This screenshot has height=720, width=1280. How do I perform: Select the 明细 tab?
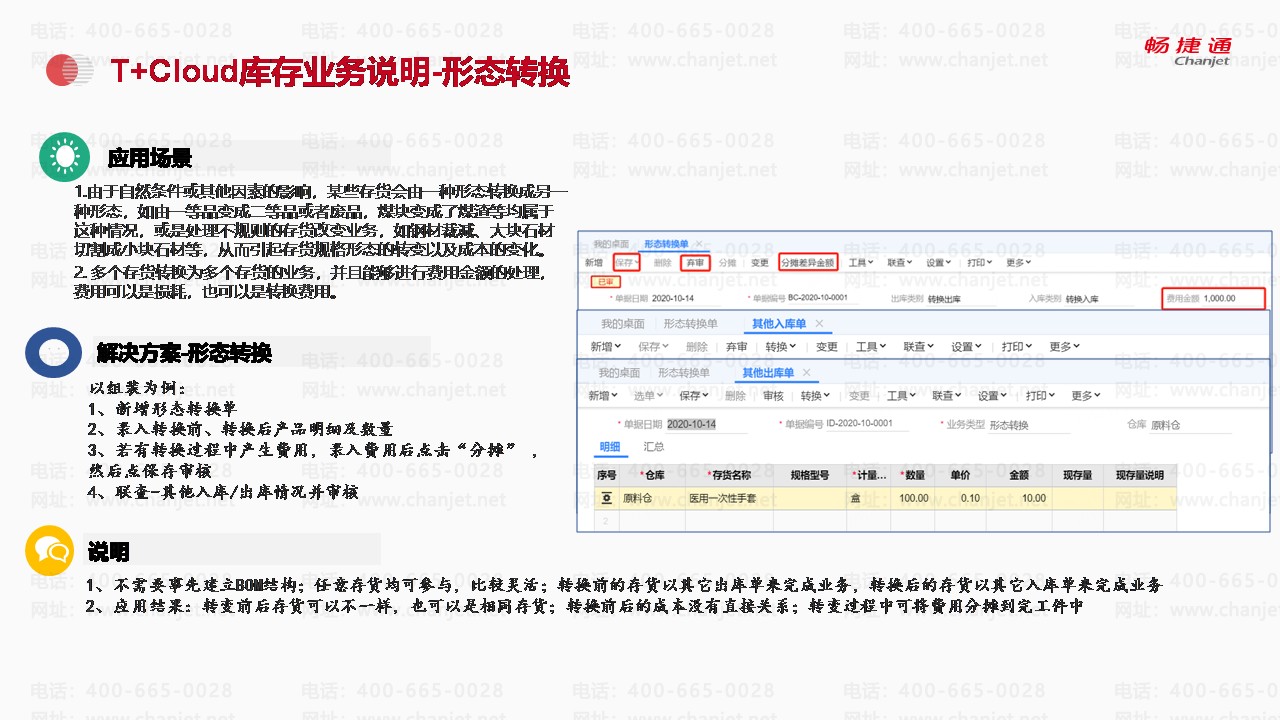[x=609, y=447]
